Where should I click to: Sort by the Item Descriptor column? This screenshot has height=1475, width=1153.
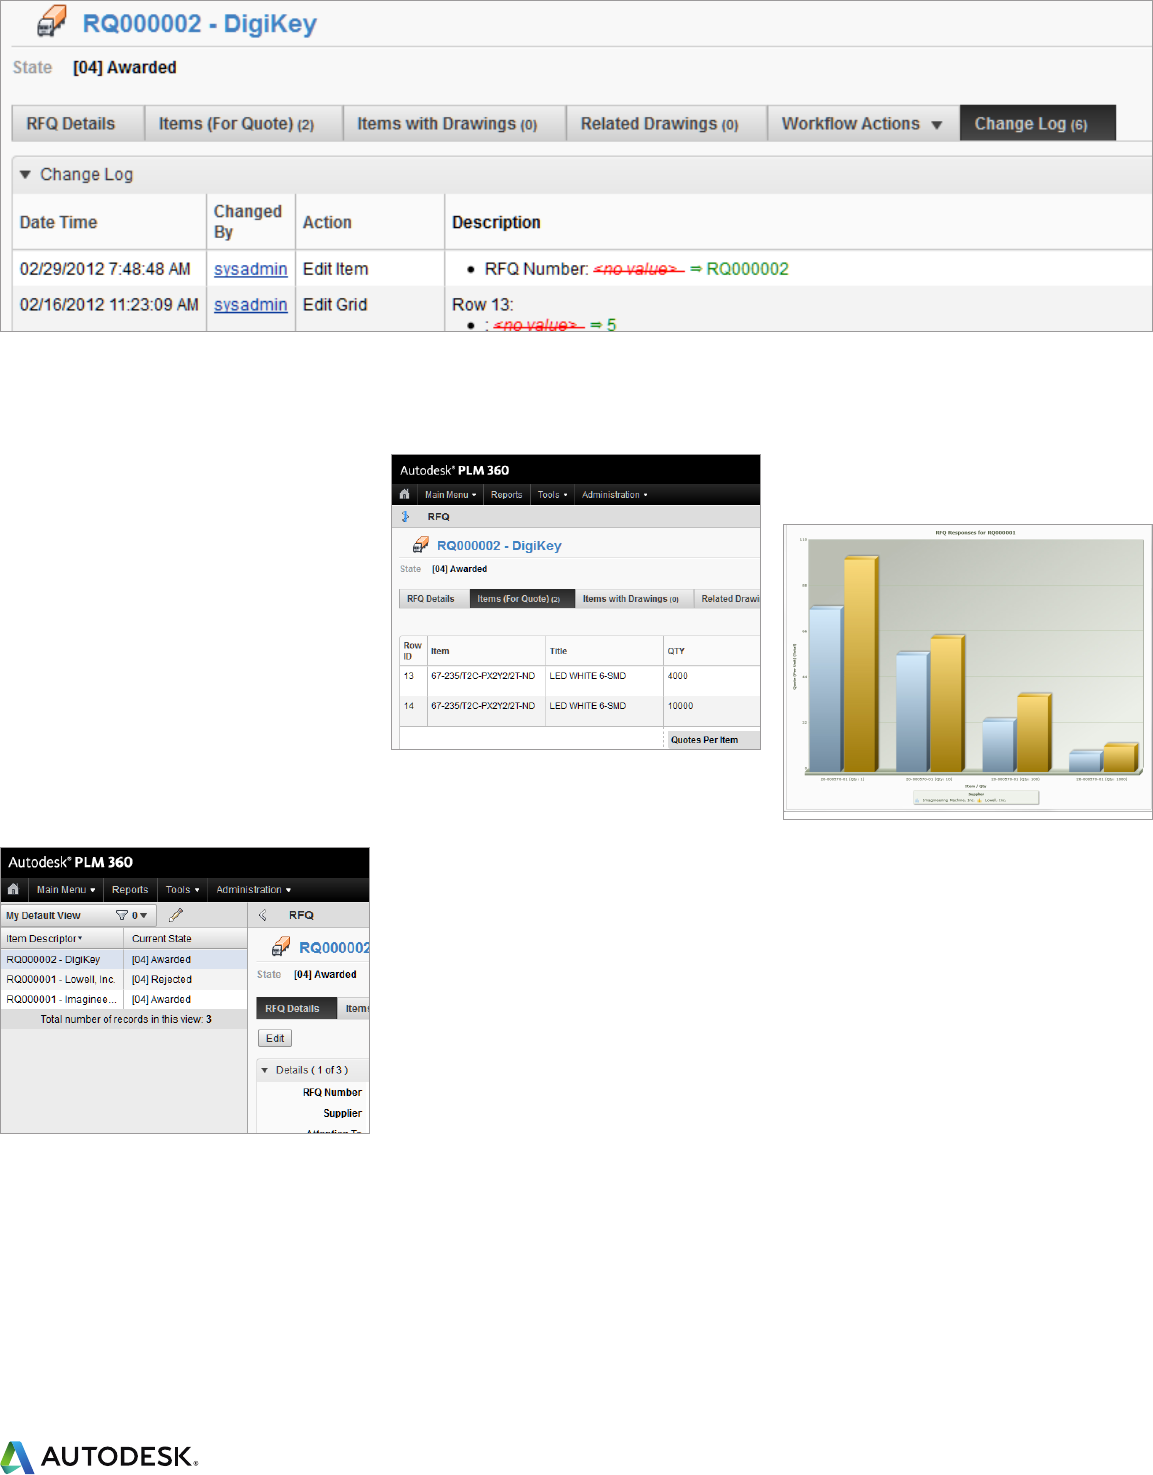click(x=62, y=938)
